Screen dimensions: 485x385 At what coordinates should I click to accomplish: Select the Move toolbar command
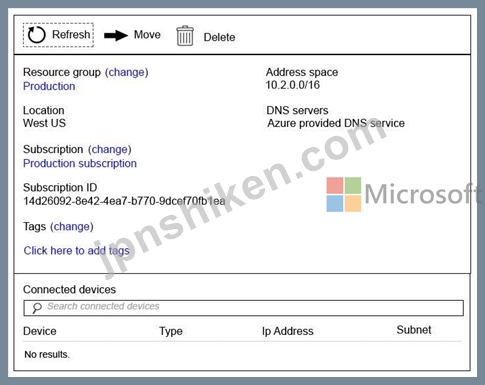point(147,34)
